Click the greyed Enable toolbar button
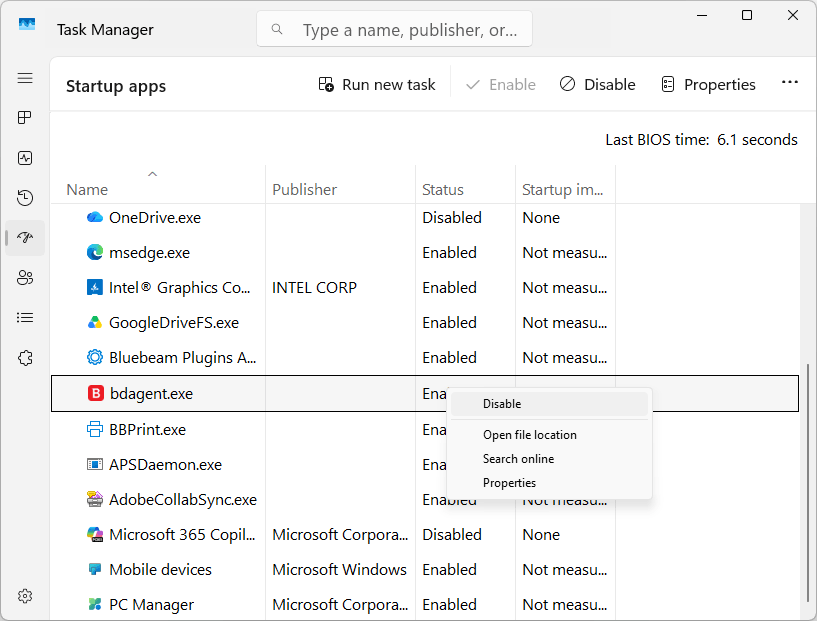 tap(501, 84)
